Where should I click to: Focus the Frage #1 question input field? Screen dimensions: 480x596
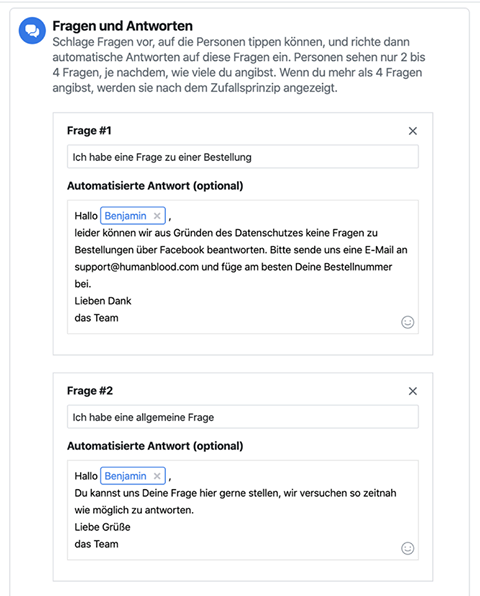[x=243, y=157]
